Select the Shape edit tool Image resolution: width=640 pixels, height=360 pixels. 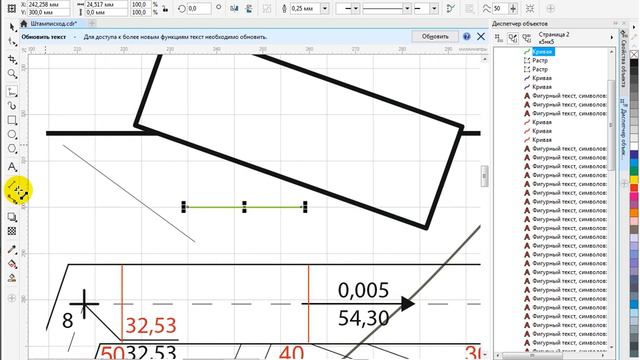[x=12, y=42]
